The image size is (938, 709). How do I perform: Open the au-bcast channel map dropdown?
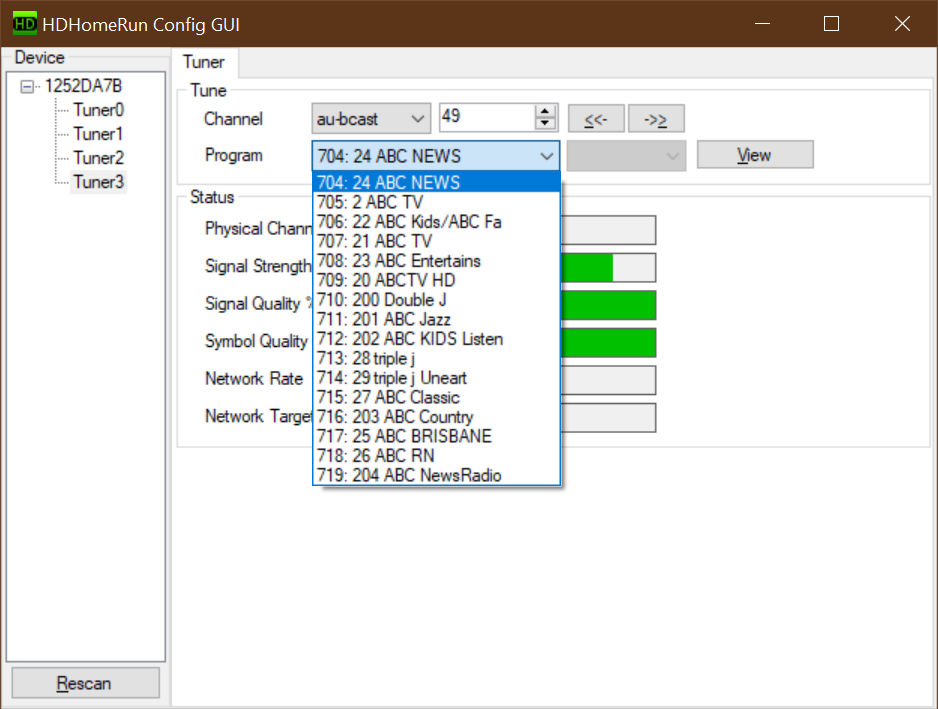pos(371,118)
